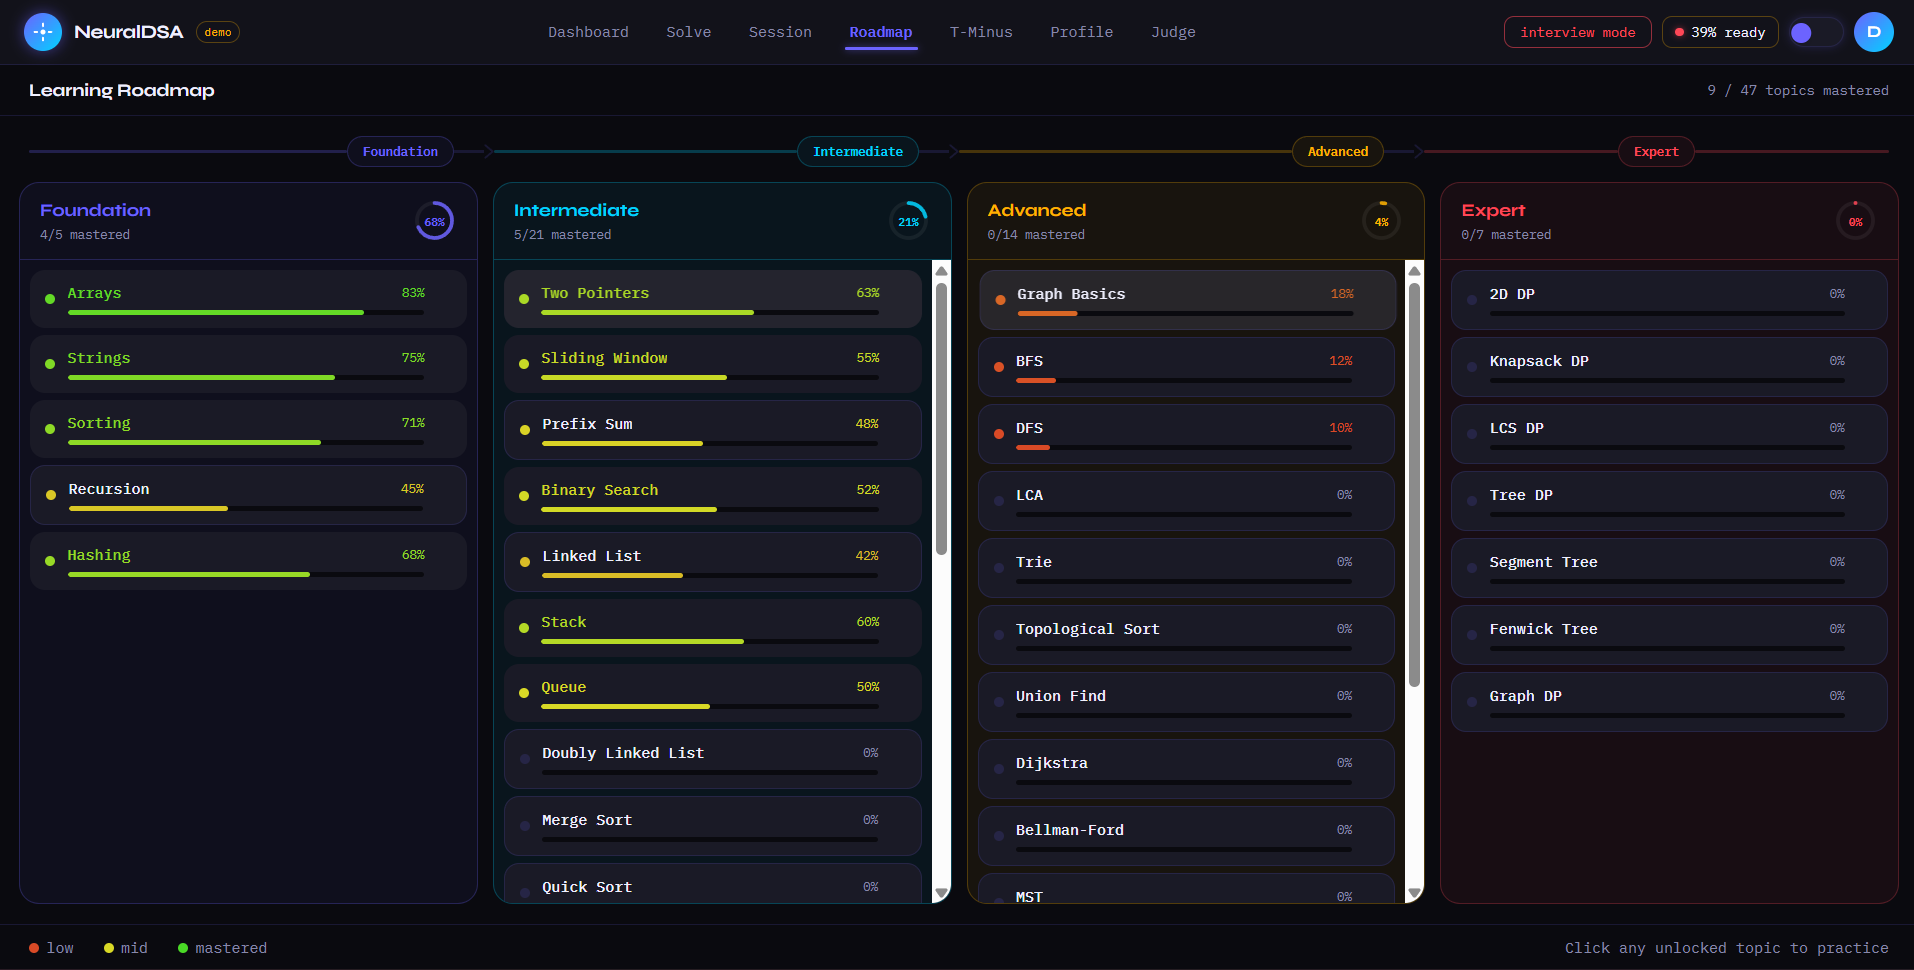Toggle the theme switch near avatar
This screenshot has width=1914, height=970.
click(x=1816, y=33)
